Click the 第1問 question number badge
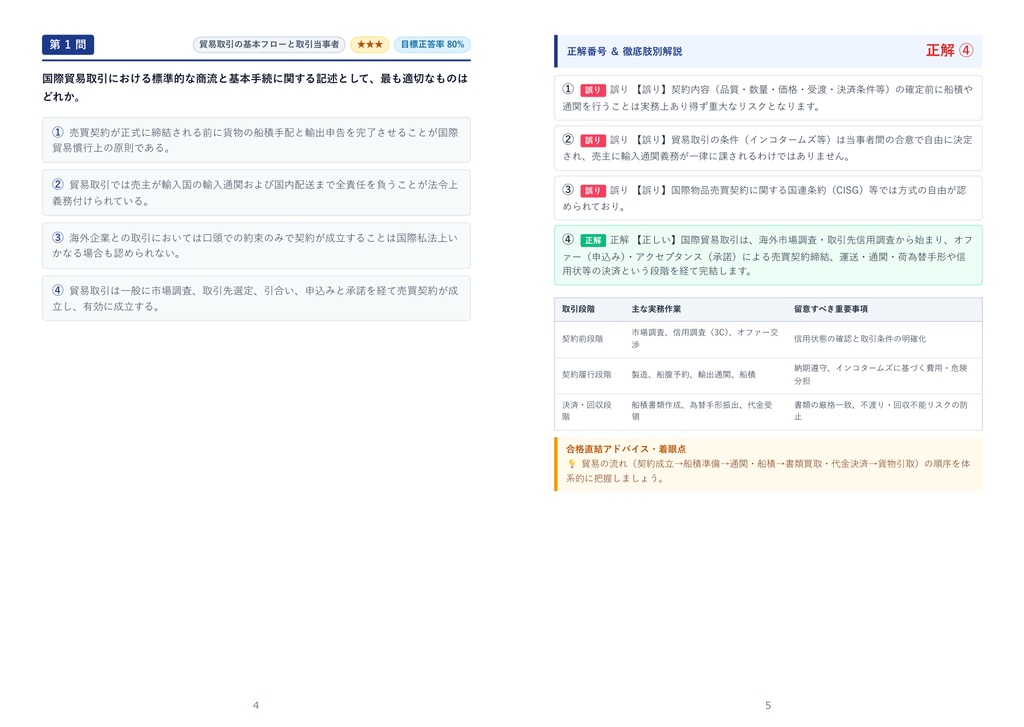1024x727 pixels. (68, 44)
